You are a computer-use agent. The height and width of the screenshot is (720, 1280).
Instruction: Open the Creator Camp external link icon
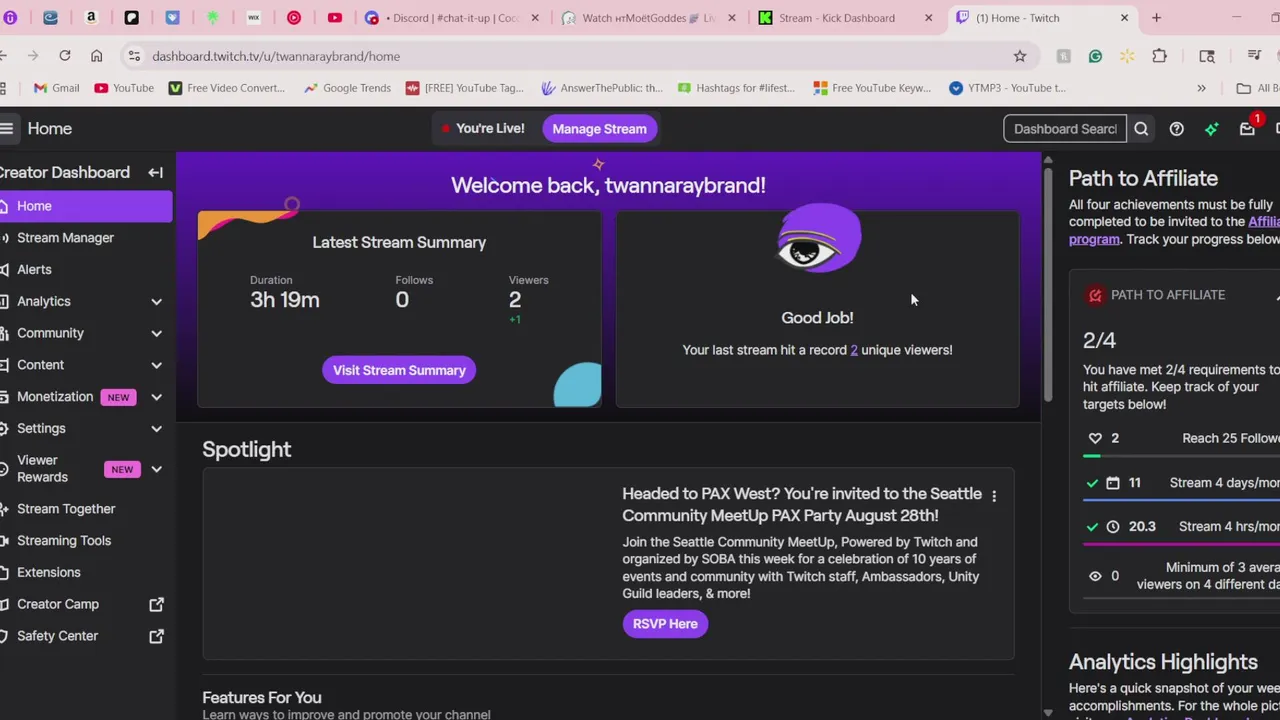tap(156, 604)
